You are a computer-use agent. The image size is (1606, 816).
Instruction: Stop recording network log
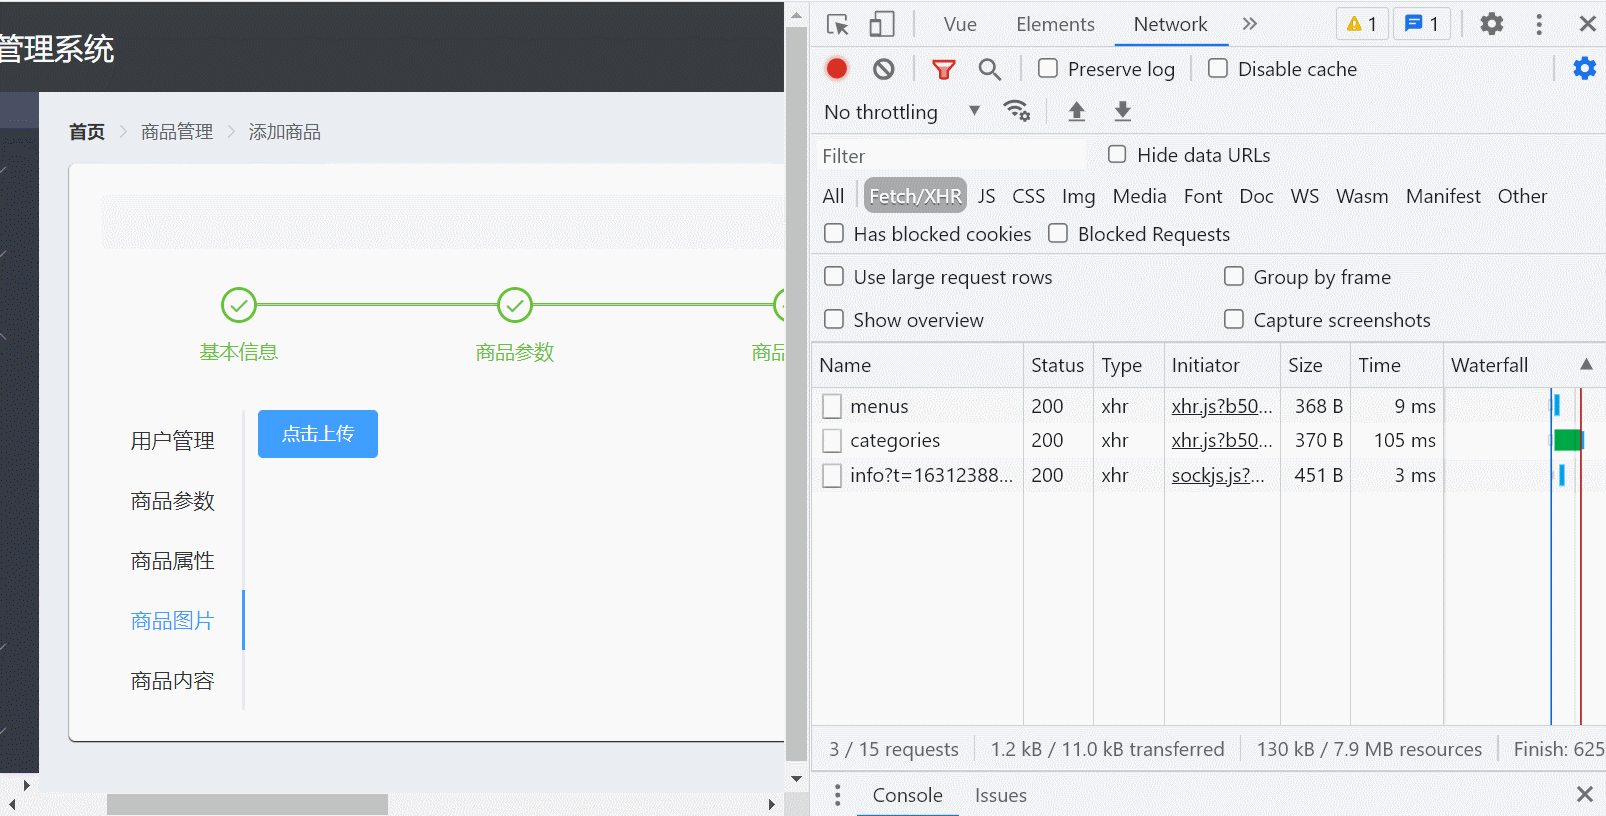[x=837, y=69]
